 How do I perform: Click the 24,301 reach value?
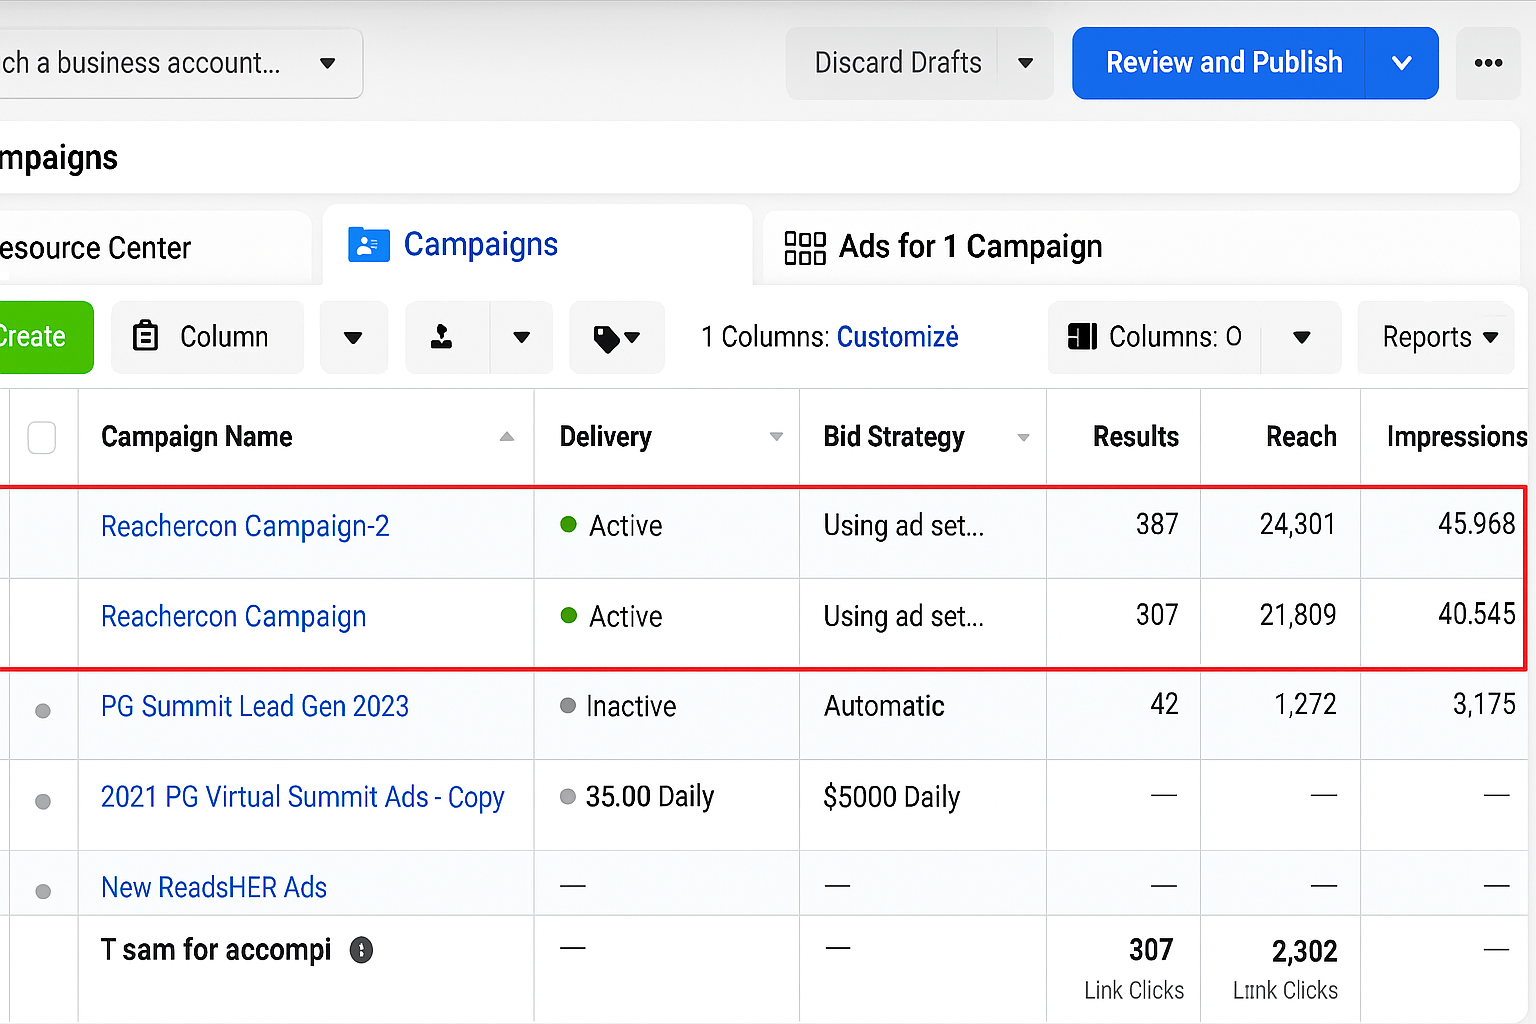[x=1297, y=524]
